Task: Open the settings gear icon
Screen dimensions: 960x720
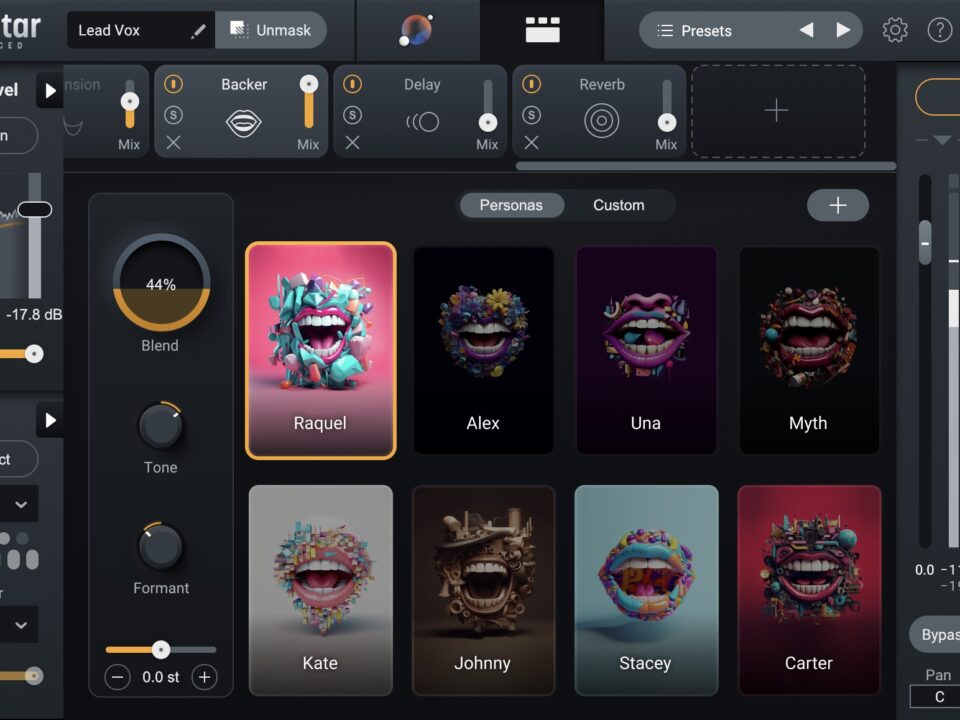Action: point(895,31)
